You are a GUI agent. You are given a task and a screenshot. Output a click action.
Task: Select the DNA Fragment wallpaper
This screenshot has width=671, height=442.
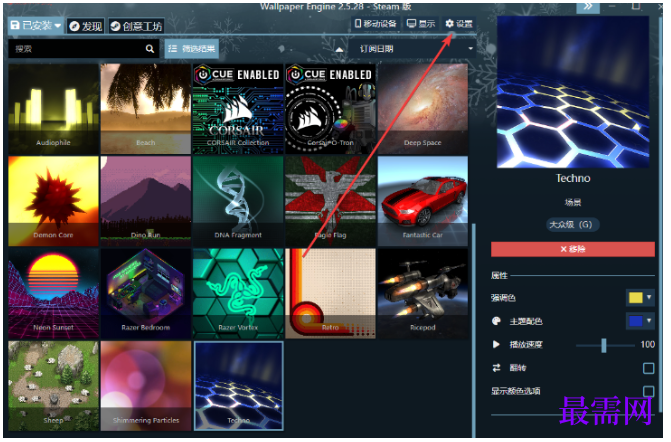[x=238, y=201]
